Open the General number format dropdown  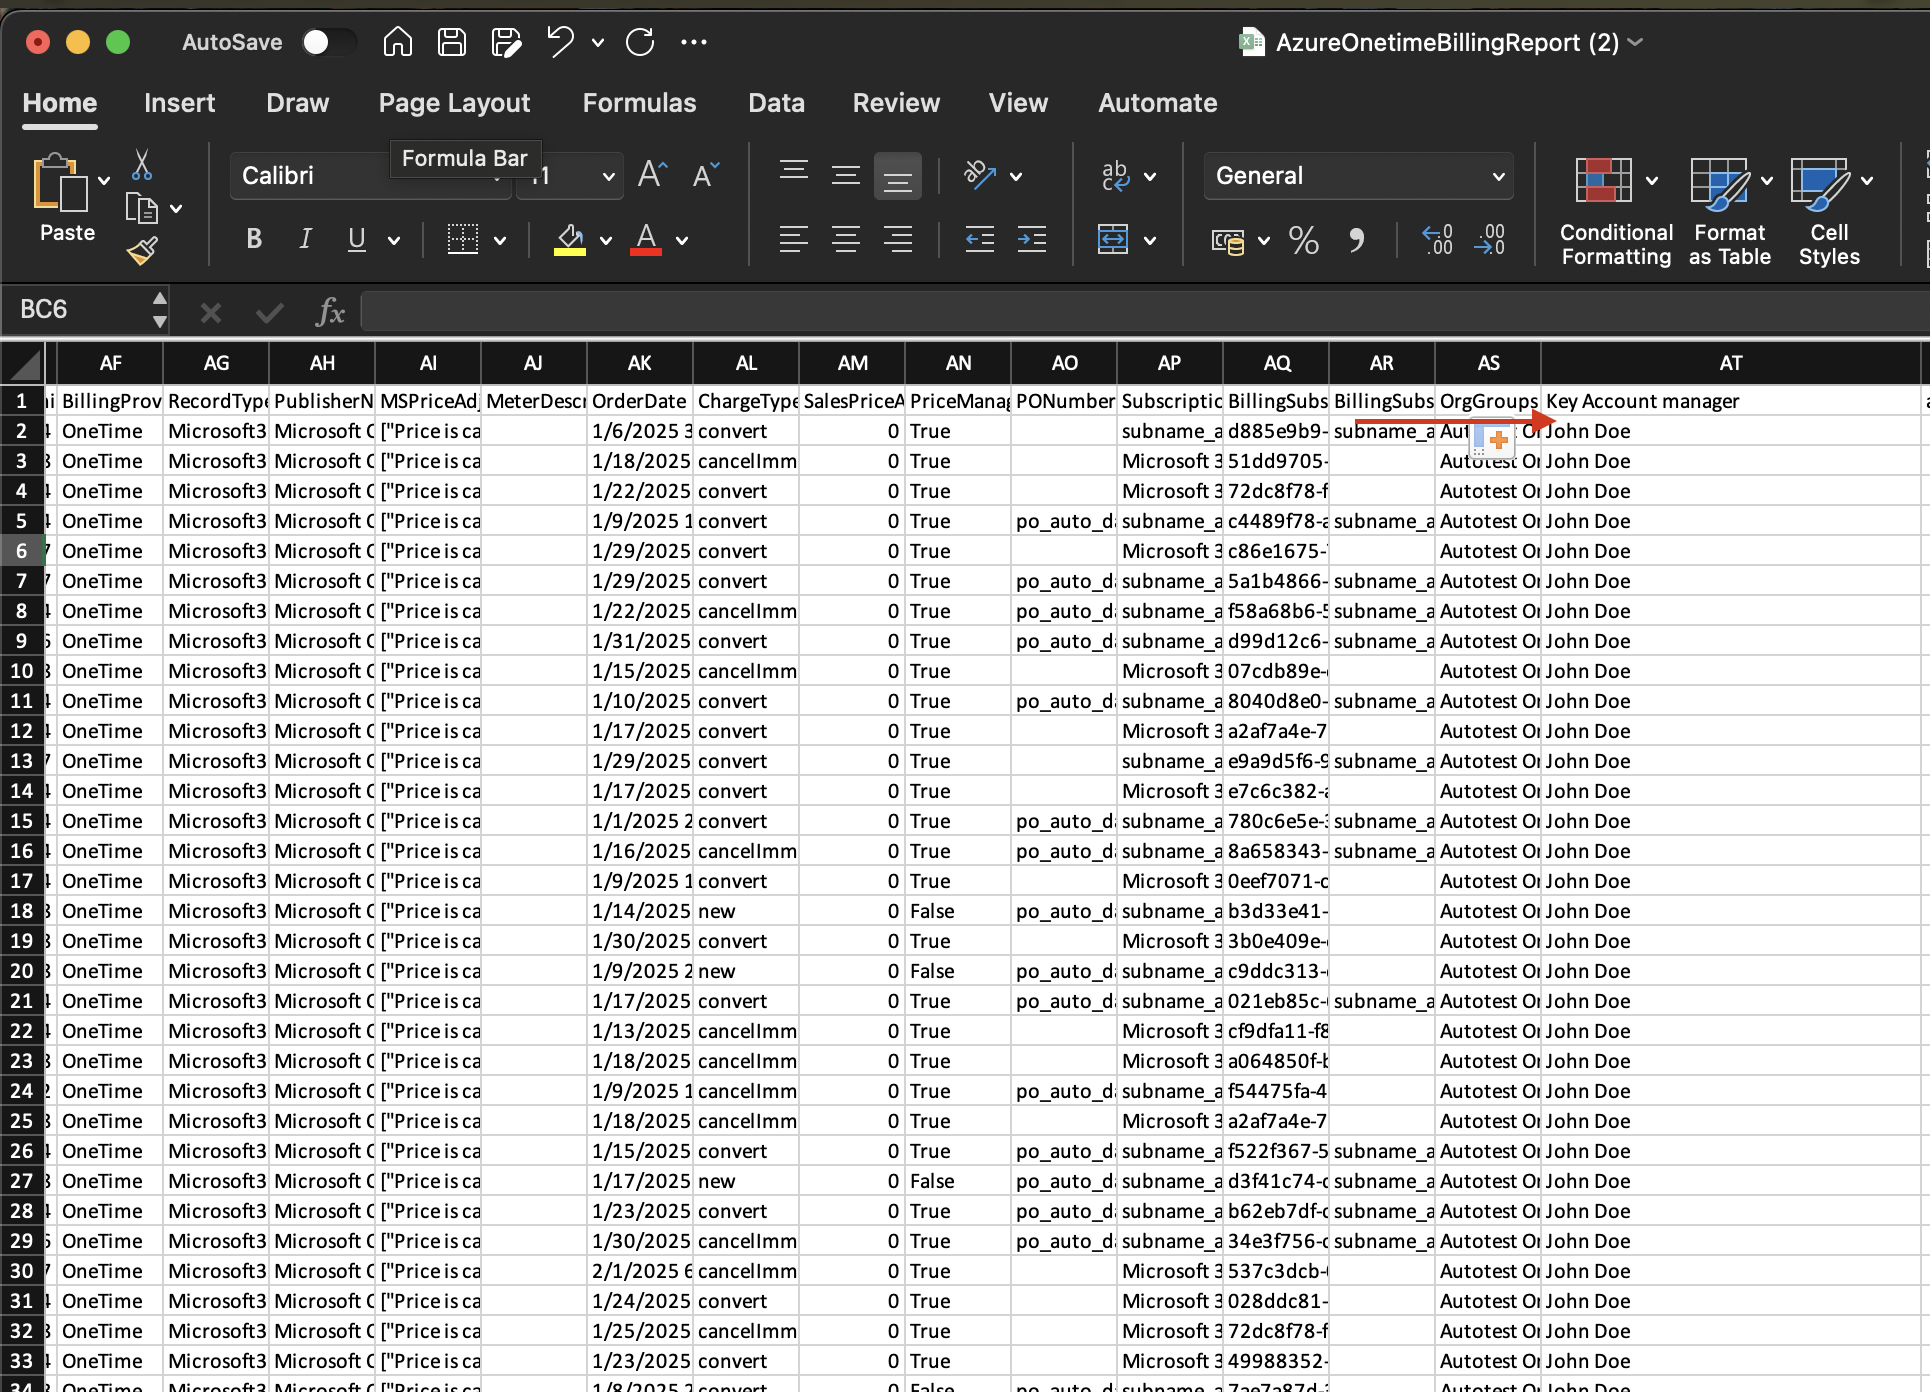1498,175
